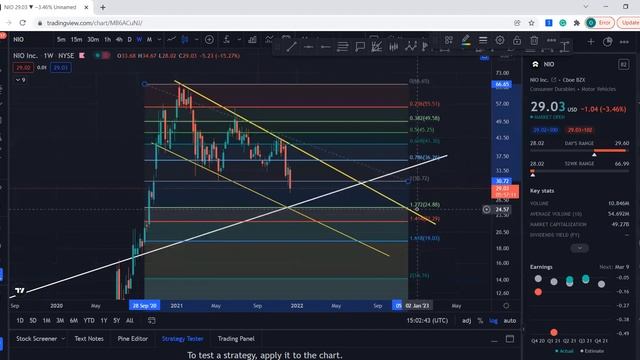Expand the time interval dropdown arrow
The width and height of the screenshot is (640, 360).
159,40
